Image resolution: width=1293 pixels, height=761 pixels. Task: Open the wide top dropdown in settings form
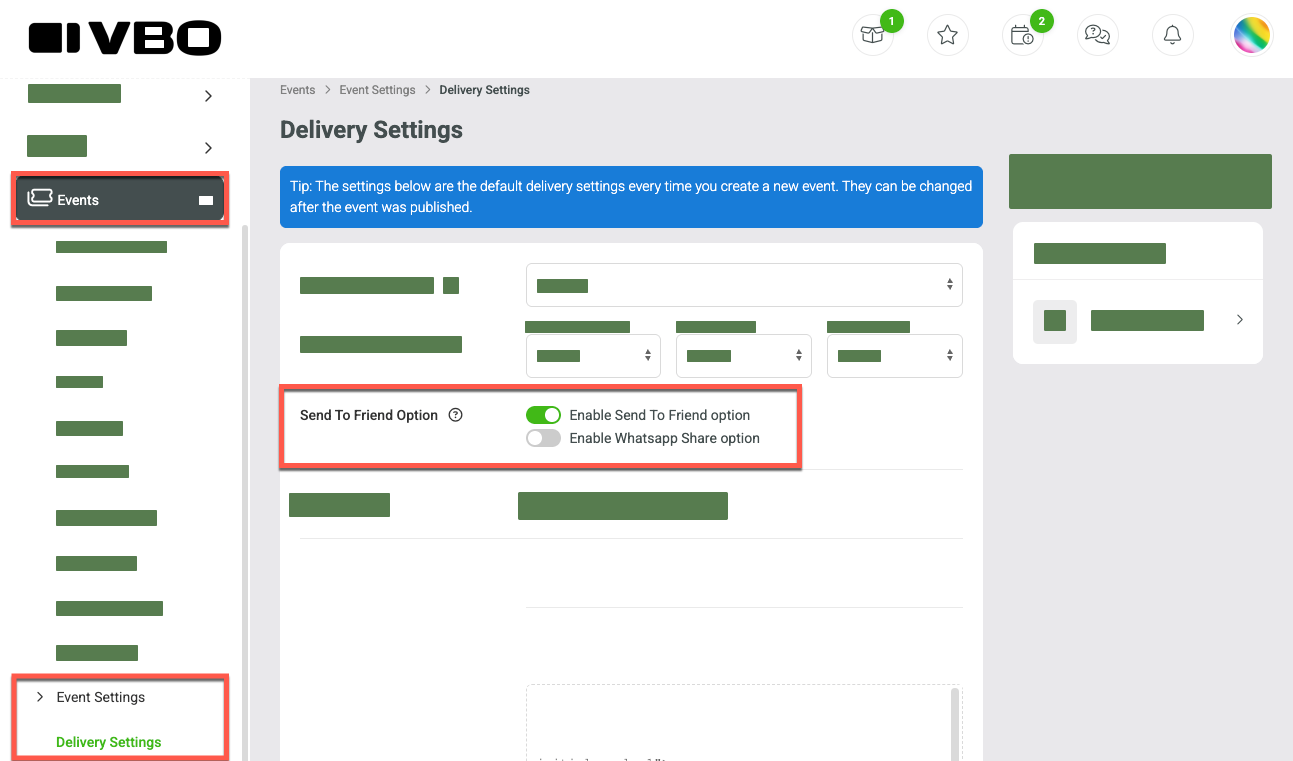click(x=744, y=285)
